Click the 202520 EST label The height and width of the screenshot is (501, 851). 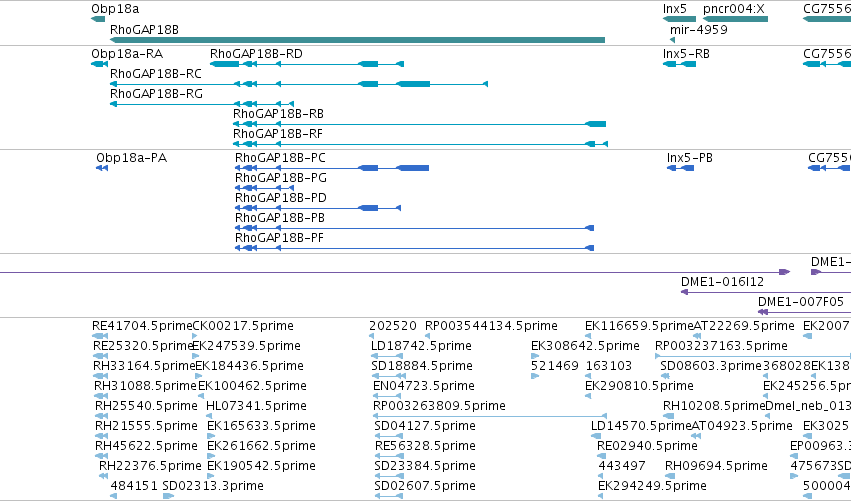pos(392,326)
